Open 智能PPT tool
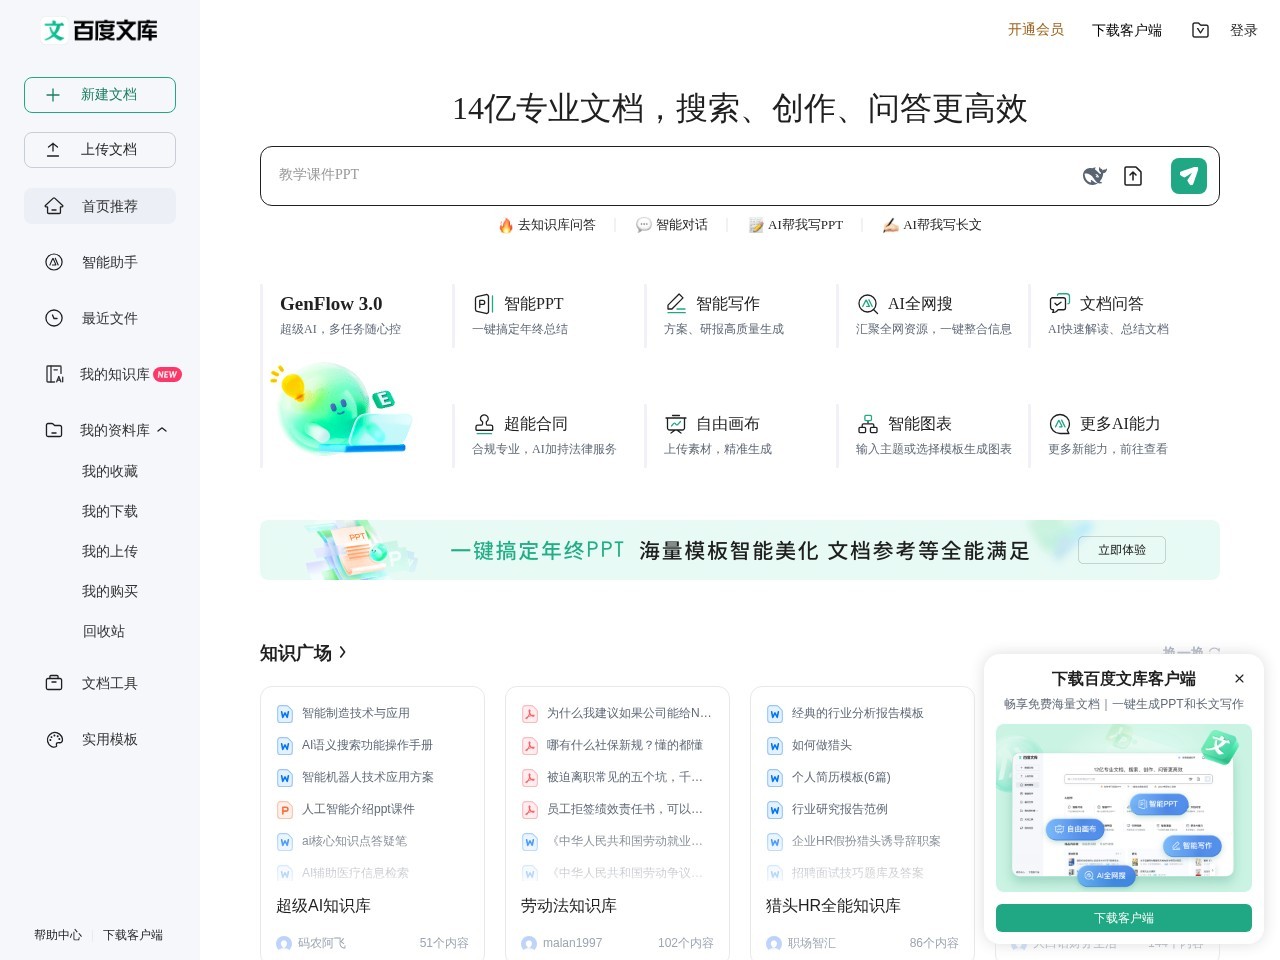This screenshot has height=960, width=1280. point(533,304)
